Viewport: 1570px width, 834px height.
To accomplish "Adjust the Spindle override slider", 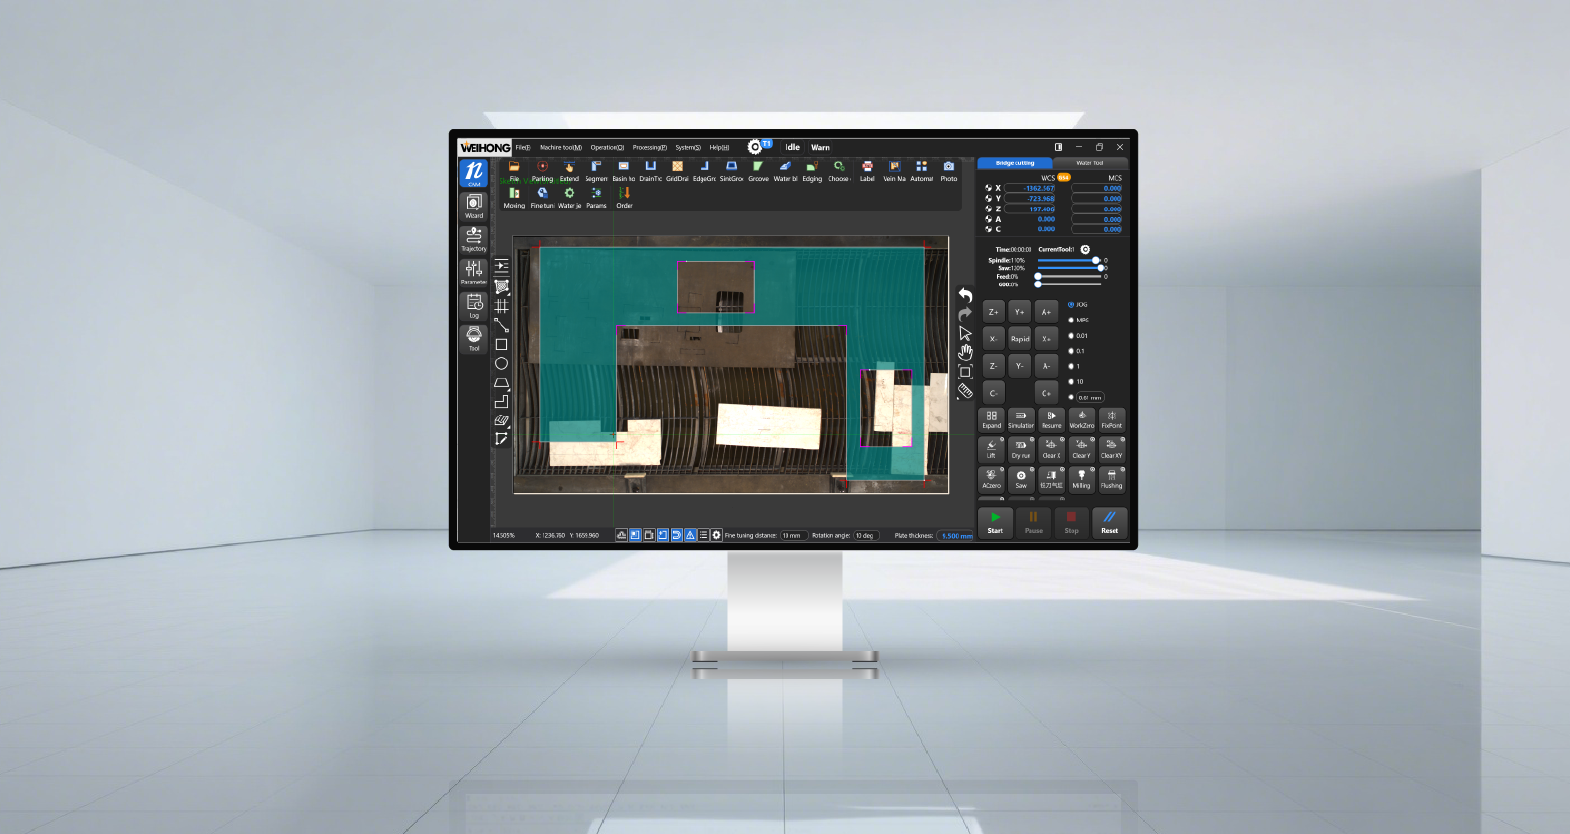I will coord(1095,260).
